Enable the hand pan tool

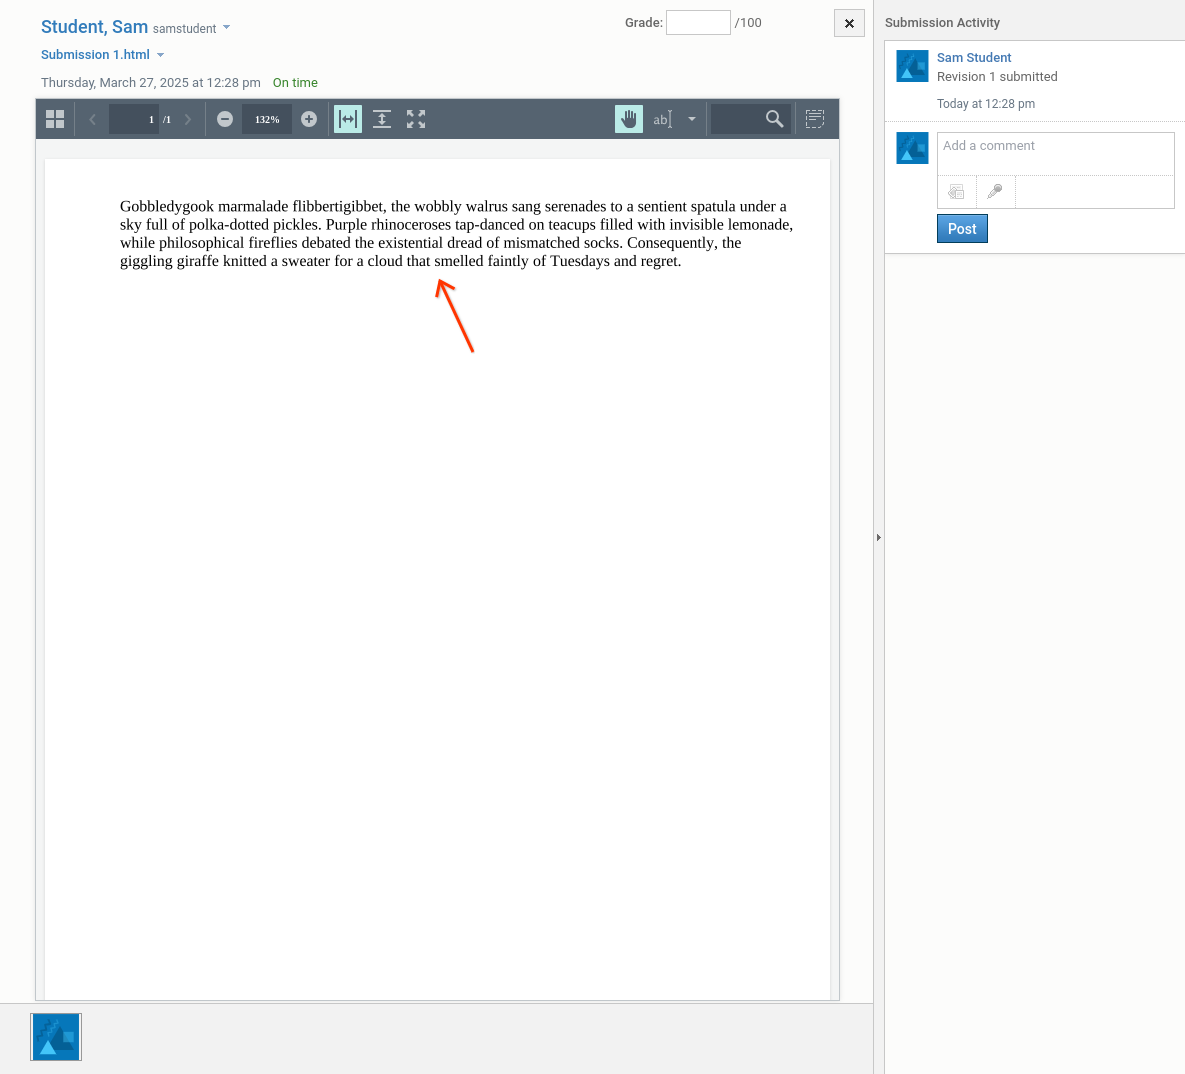click(629, 119)
